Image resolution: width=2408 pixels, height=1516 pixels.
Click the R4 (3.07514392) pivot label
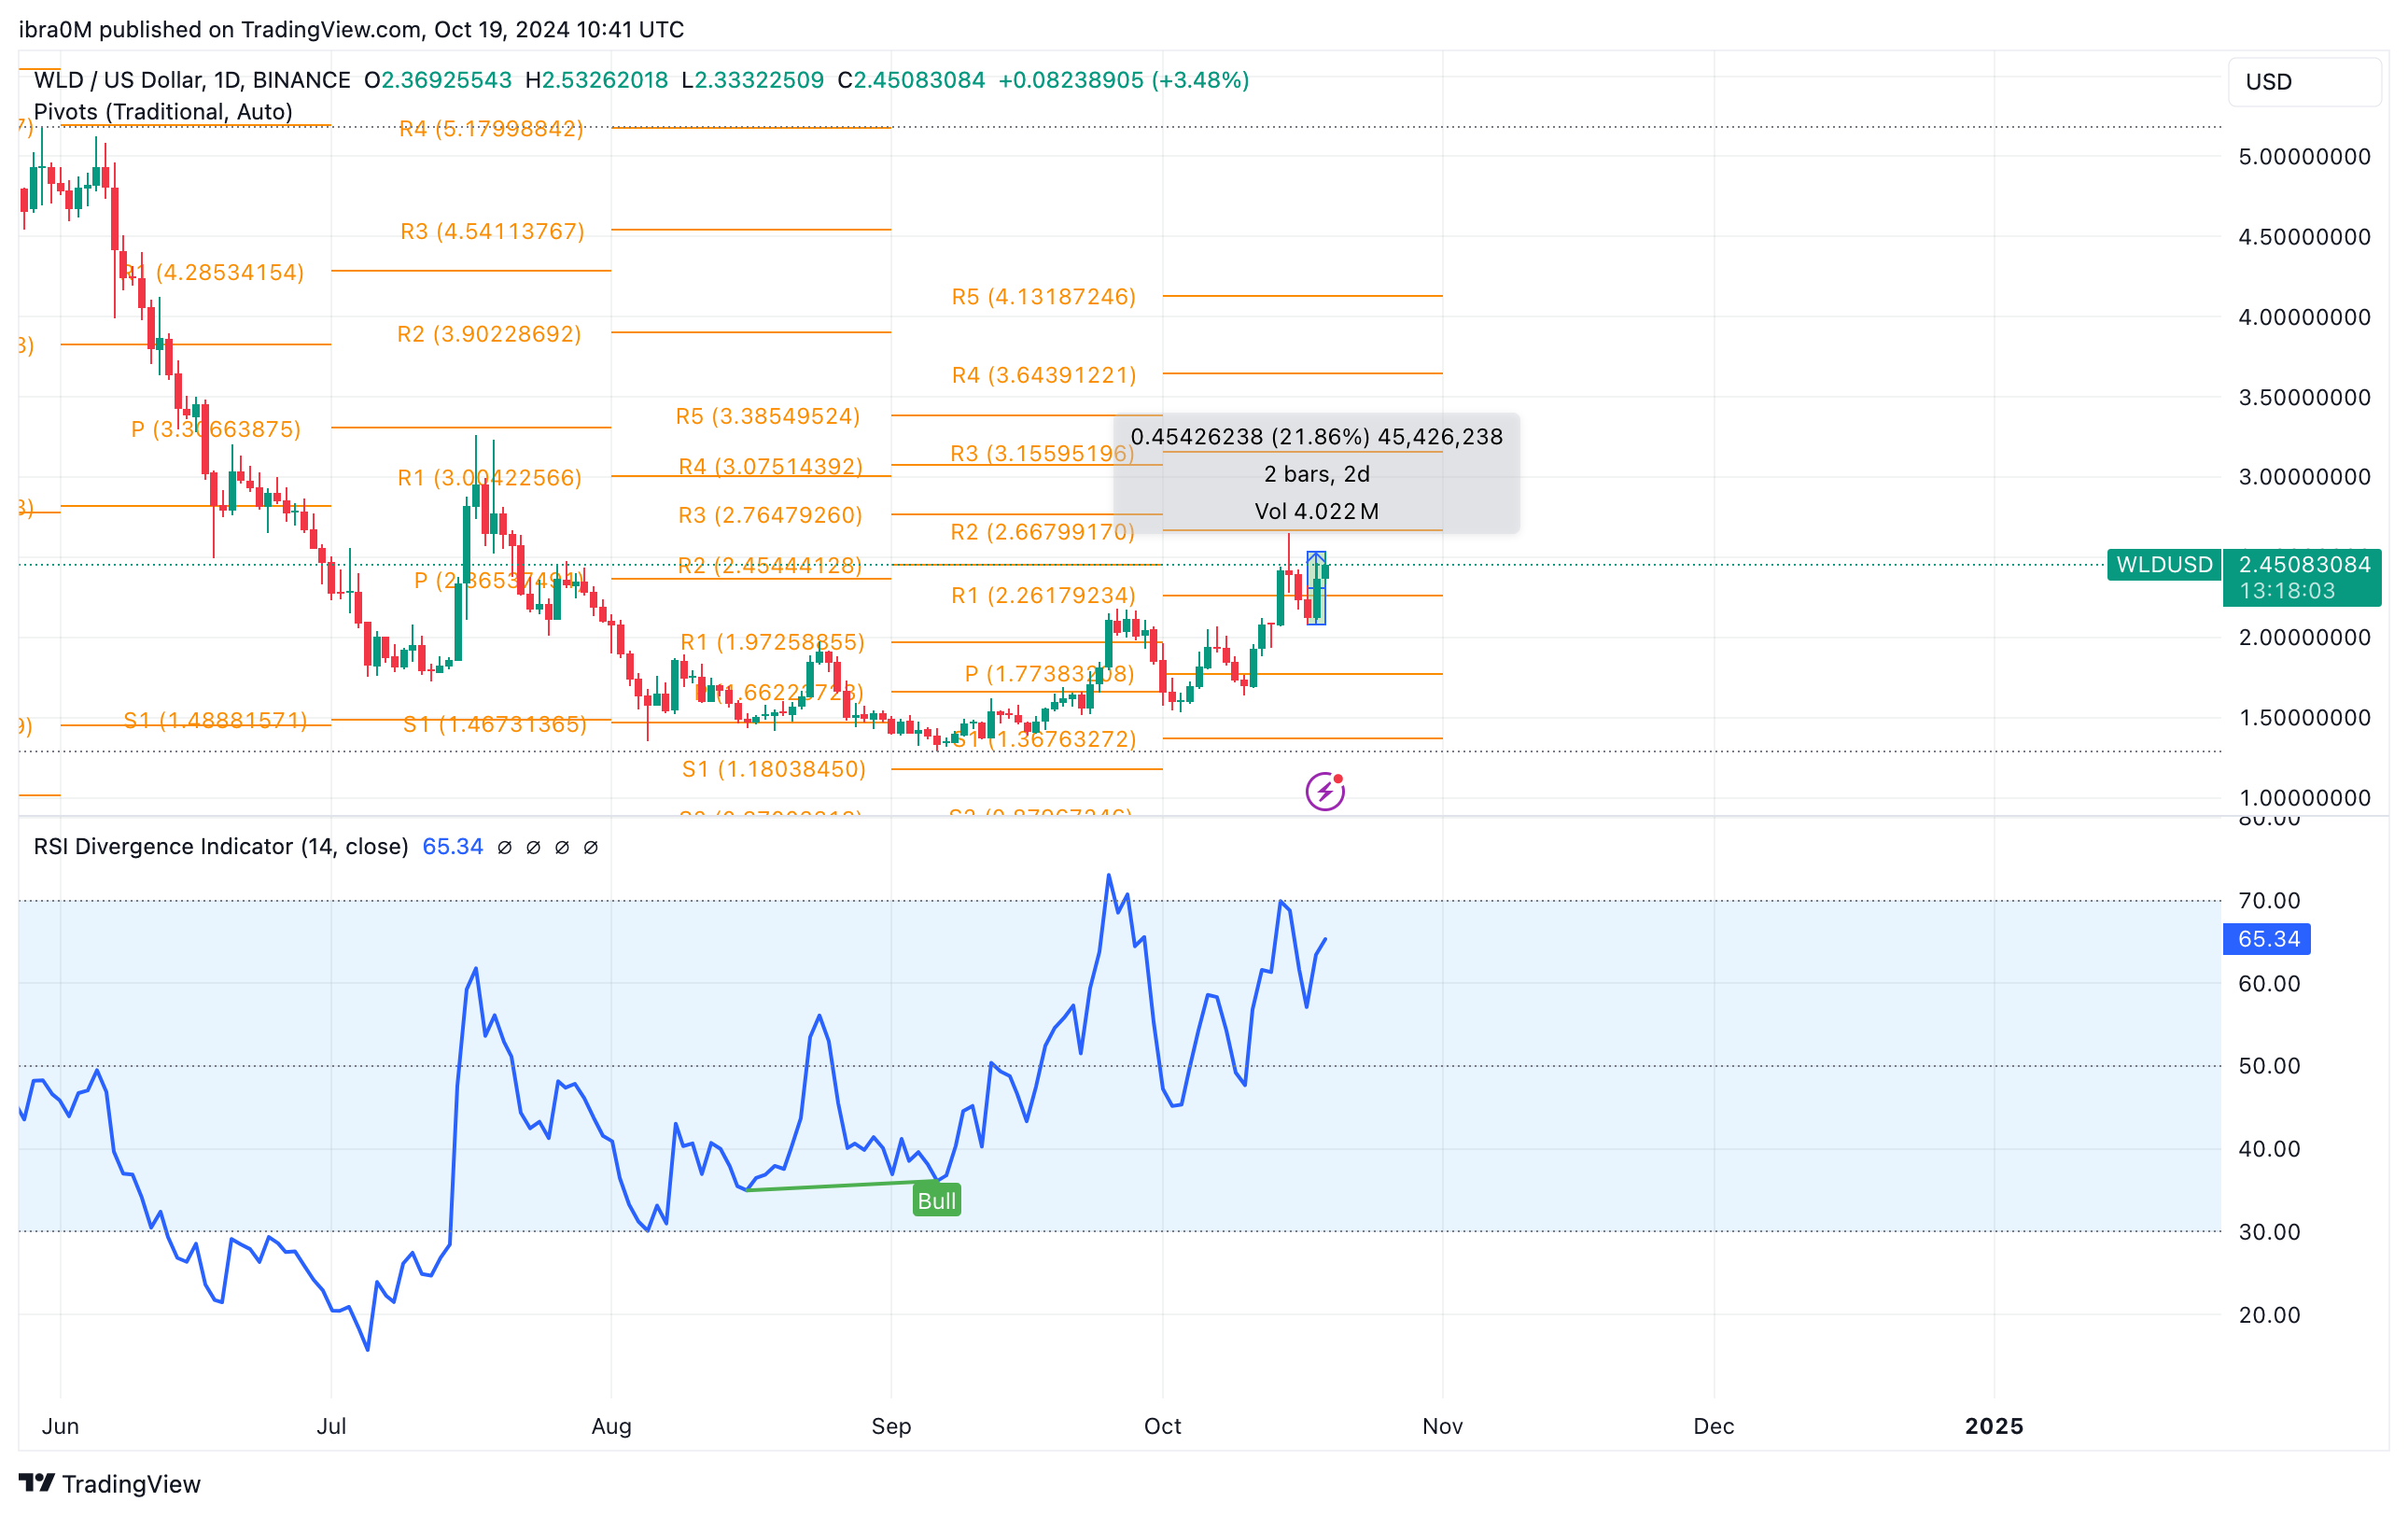770,466
